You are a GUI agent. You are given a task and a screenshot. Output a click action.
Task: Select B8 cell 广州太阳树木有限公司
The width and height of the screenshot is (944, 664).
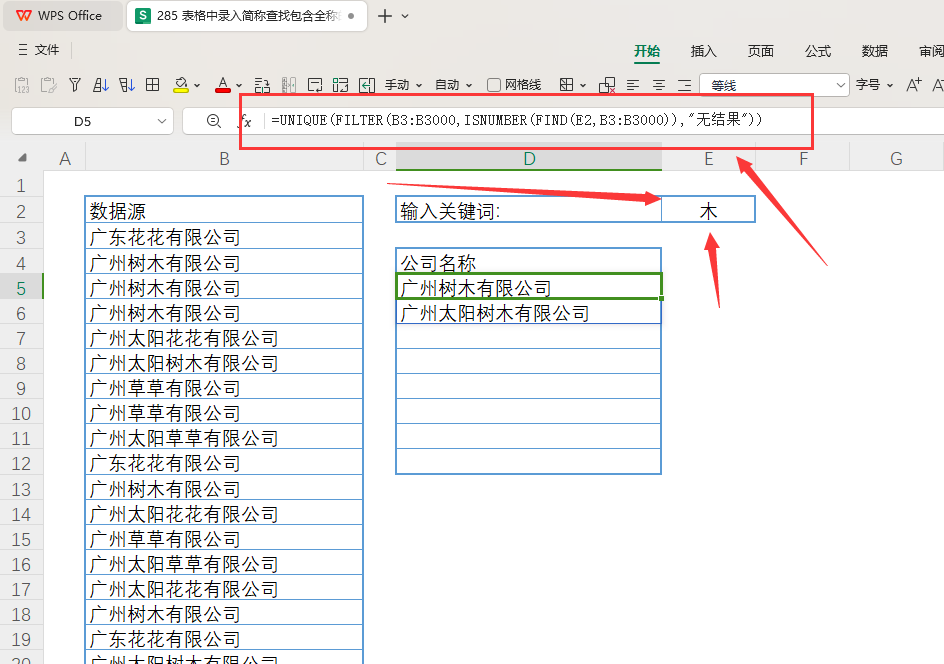click(224, 363)
